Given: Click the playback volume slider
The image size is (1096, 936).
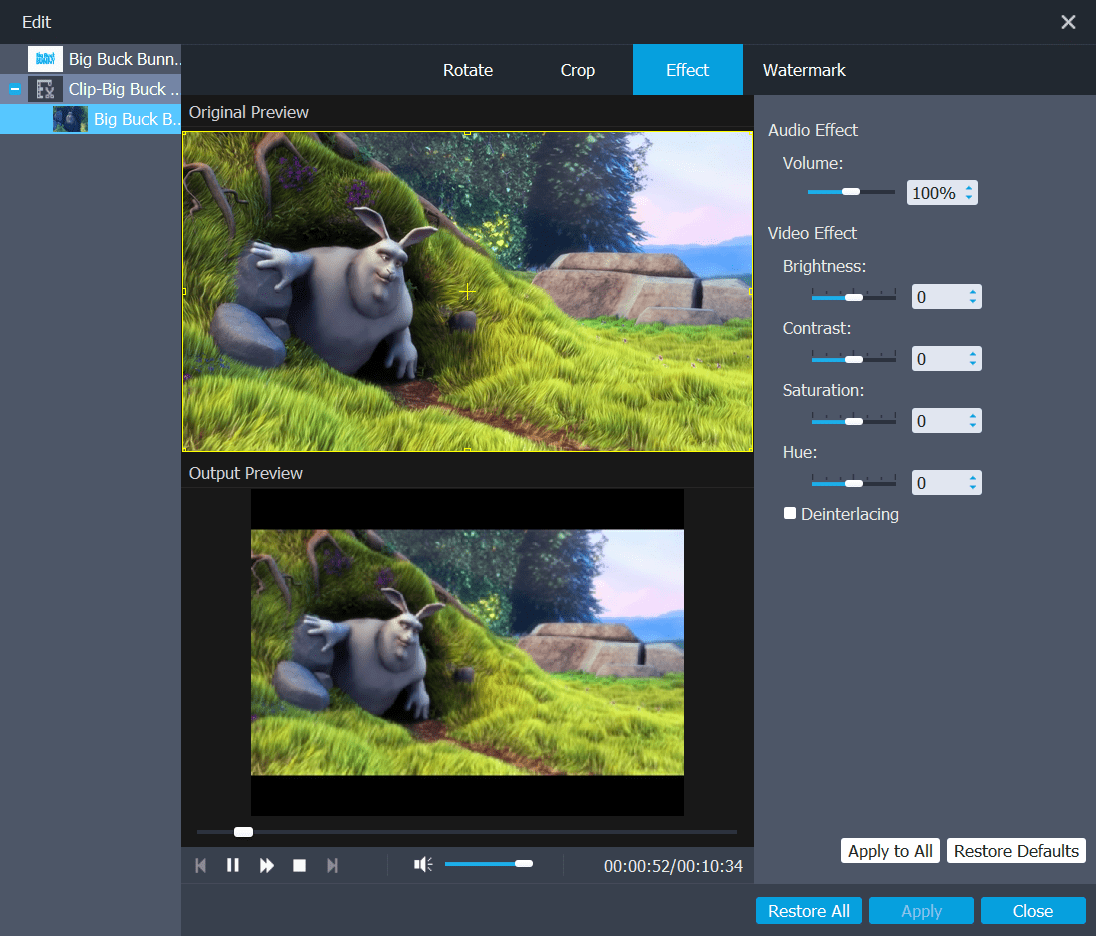Looking at the screenshot, I should 489,864.
